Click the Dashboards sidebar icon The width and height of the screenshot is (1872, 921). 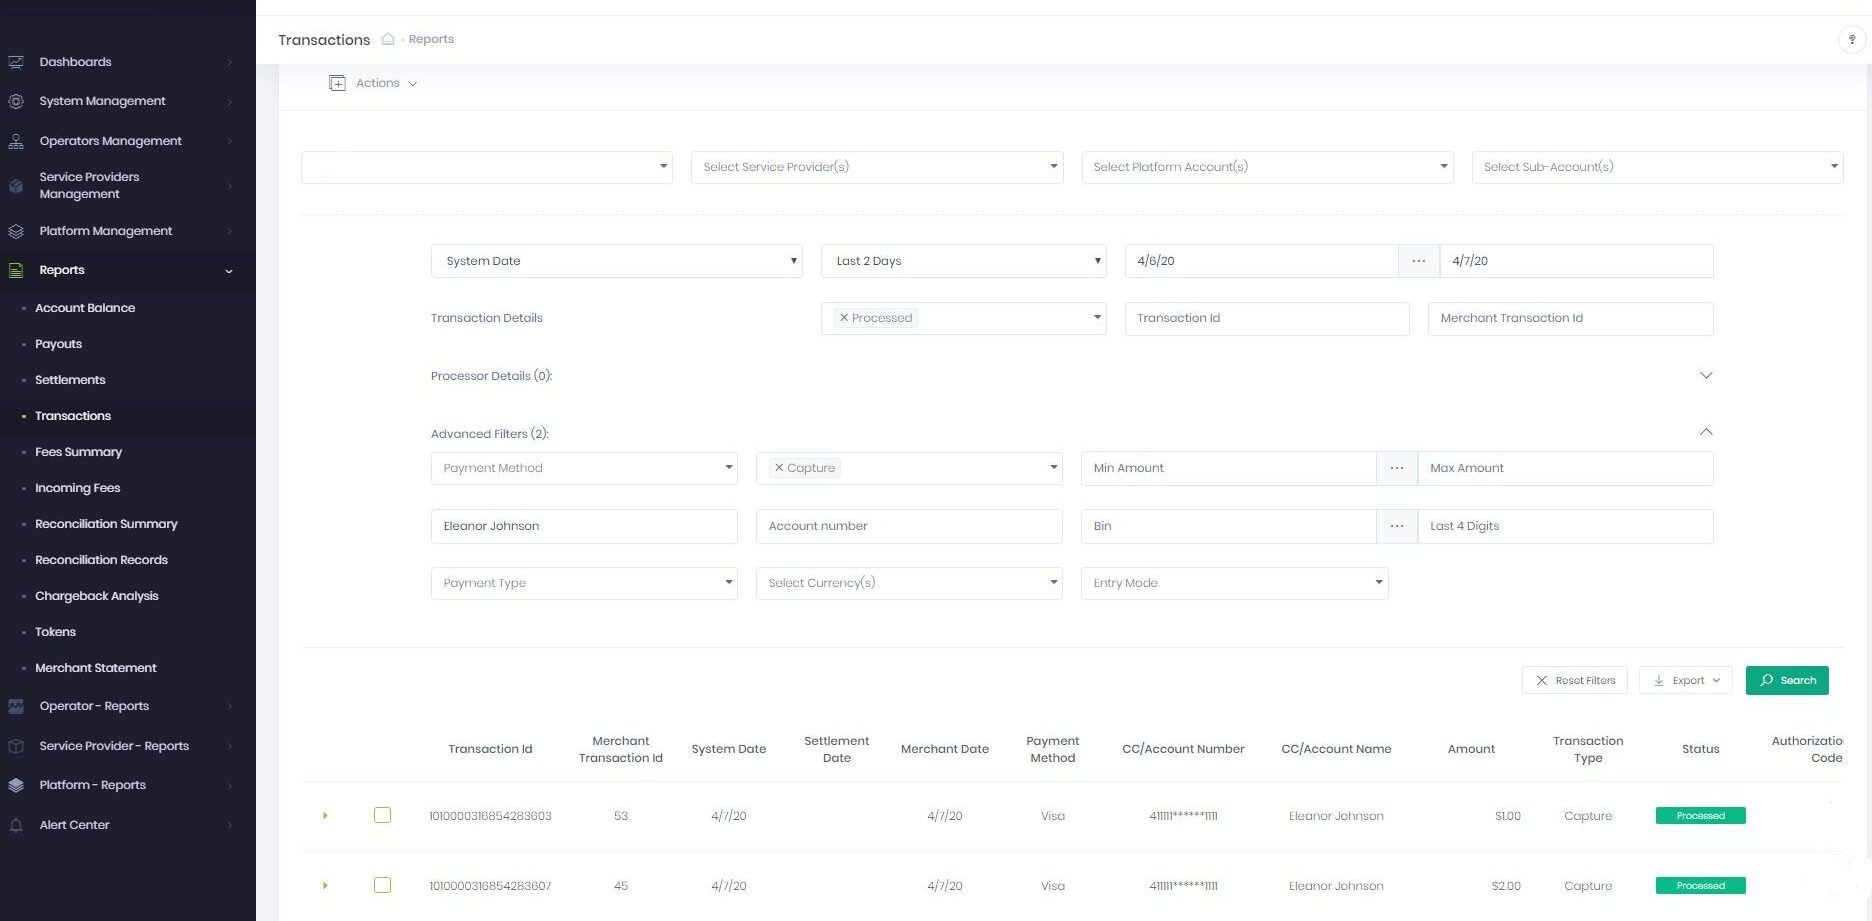[x=16, y=62]
